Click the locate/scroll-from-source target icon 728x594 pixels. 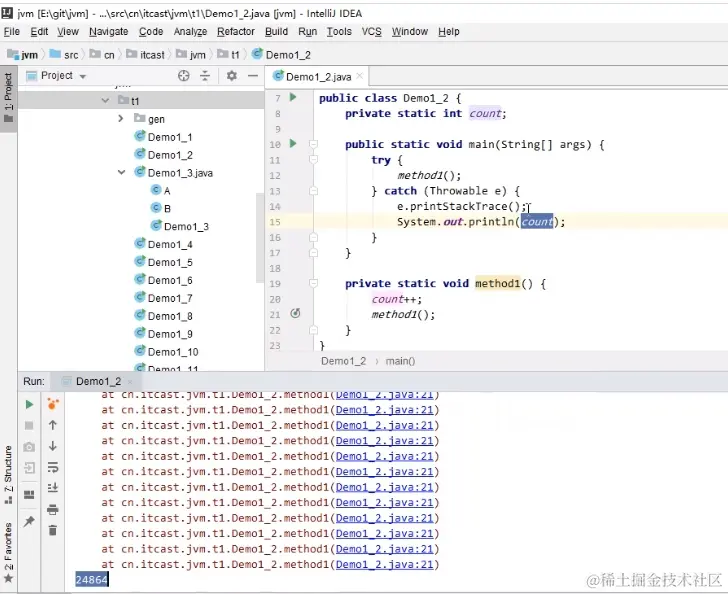183,76
